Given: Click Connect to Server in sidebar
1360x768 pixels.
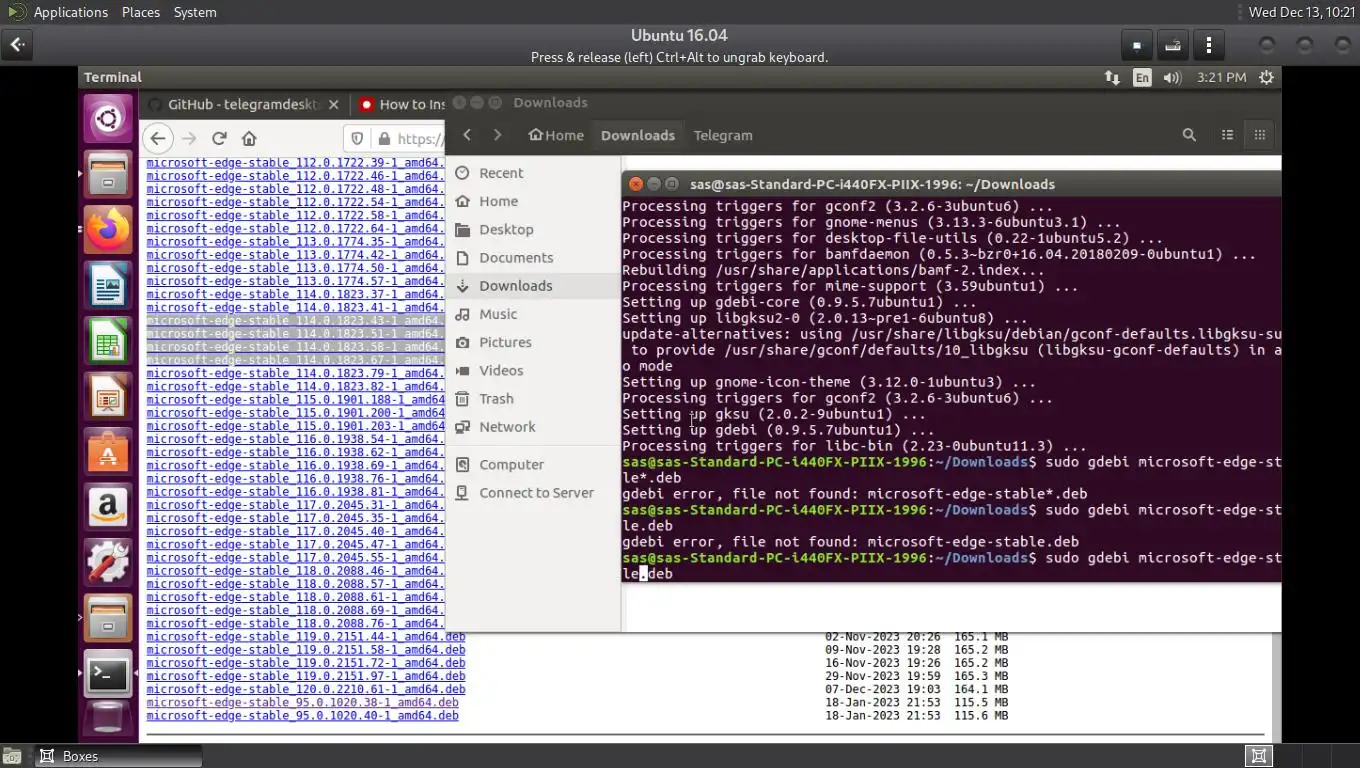Looking at the screenshot, I should [x=533, y=492].
